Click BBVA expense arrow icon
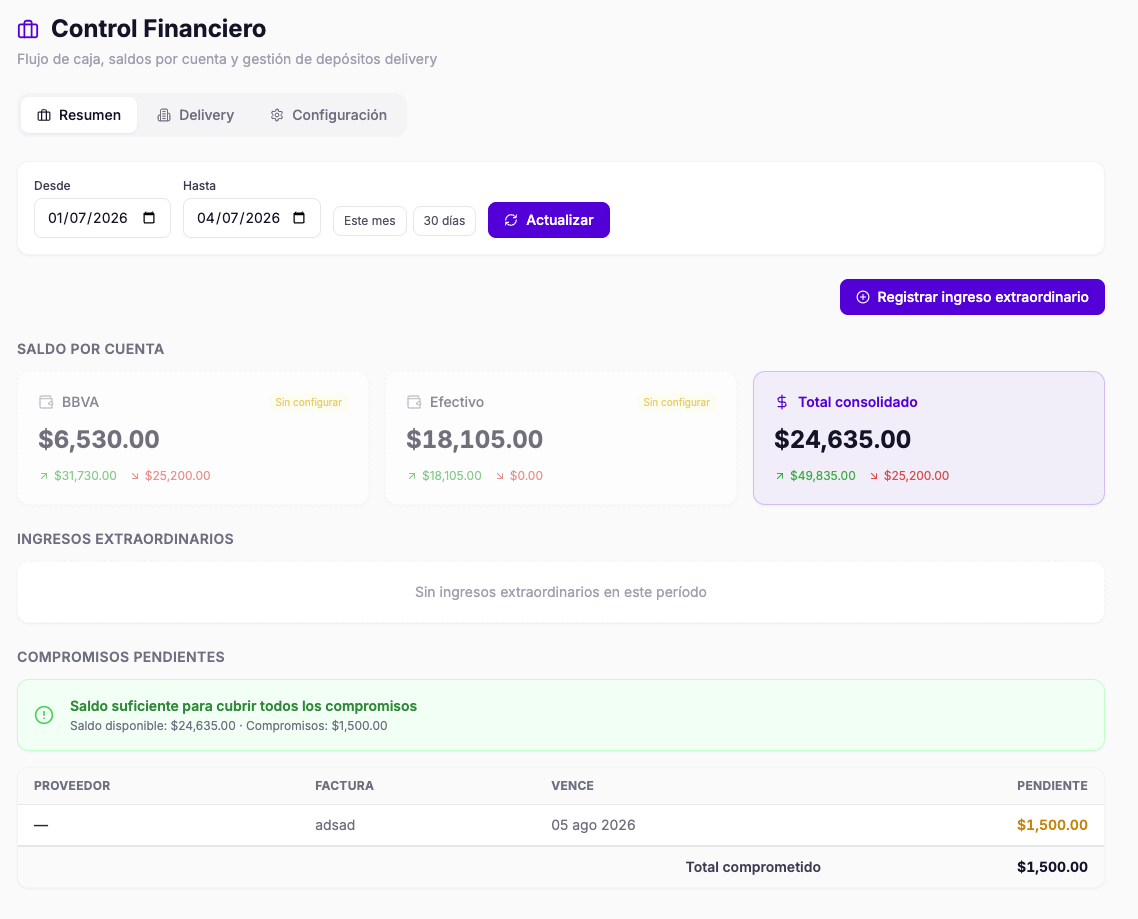The height and width of the screenshot is (919, 1138). (x=135, y=476)
